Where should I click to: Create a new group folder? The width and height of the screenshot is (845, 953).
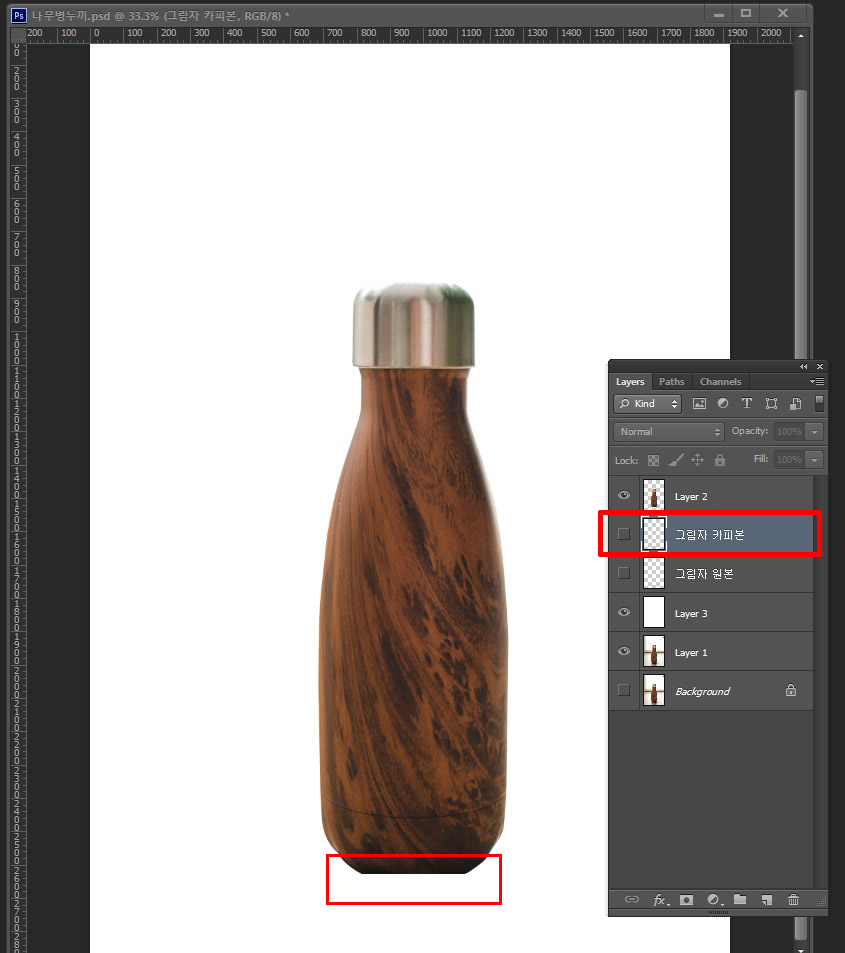(740, 900)
